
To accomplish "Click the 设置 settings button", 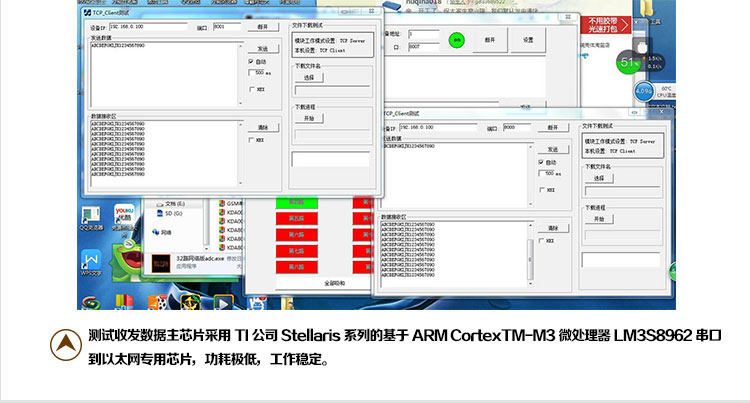I will click(528, 40).
